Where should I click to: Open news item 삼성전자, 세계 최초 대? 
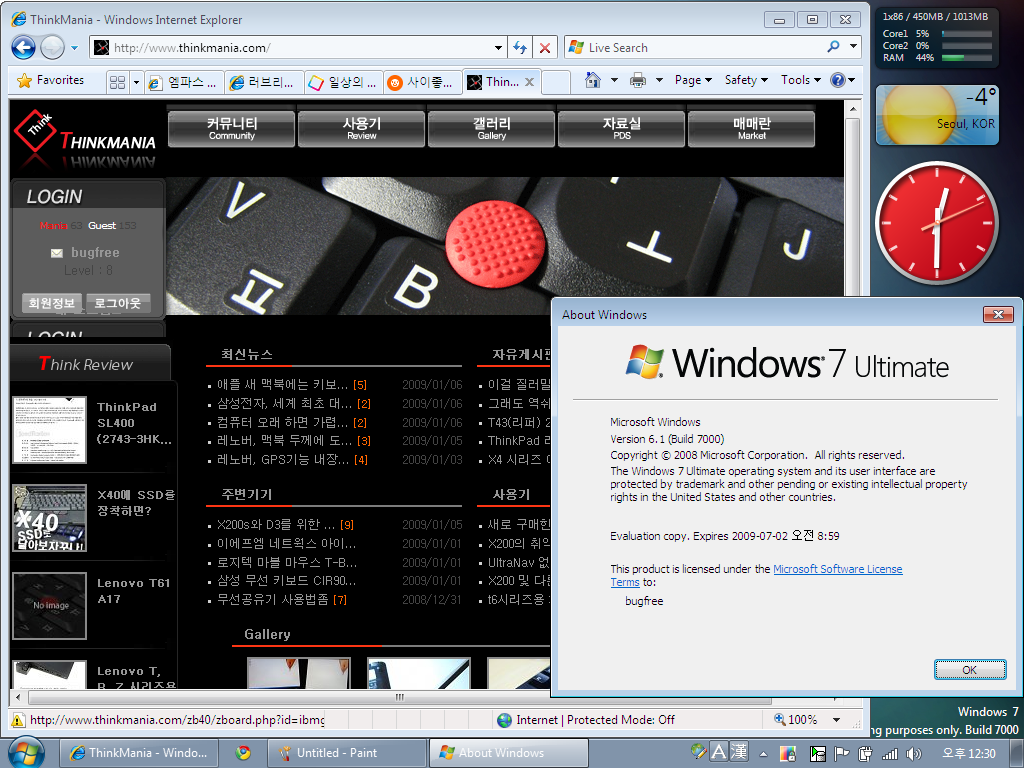pos(285,404)
